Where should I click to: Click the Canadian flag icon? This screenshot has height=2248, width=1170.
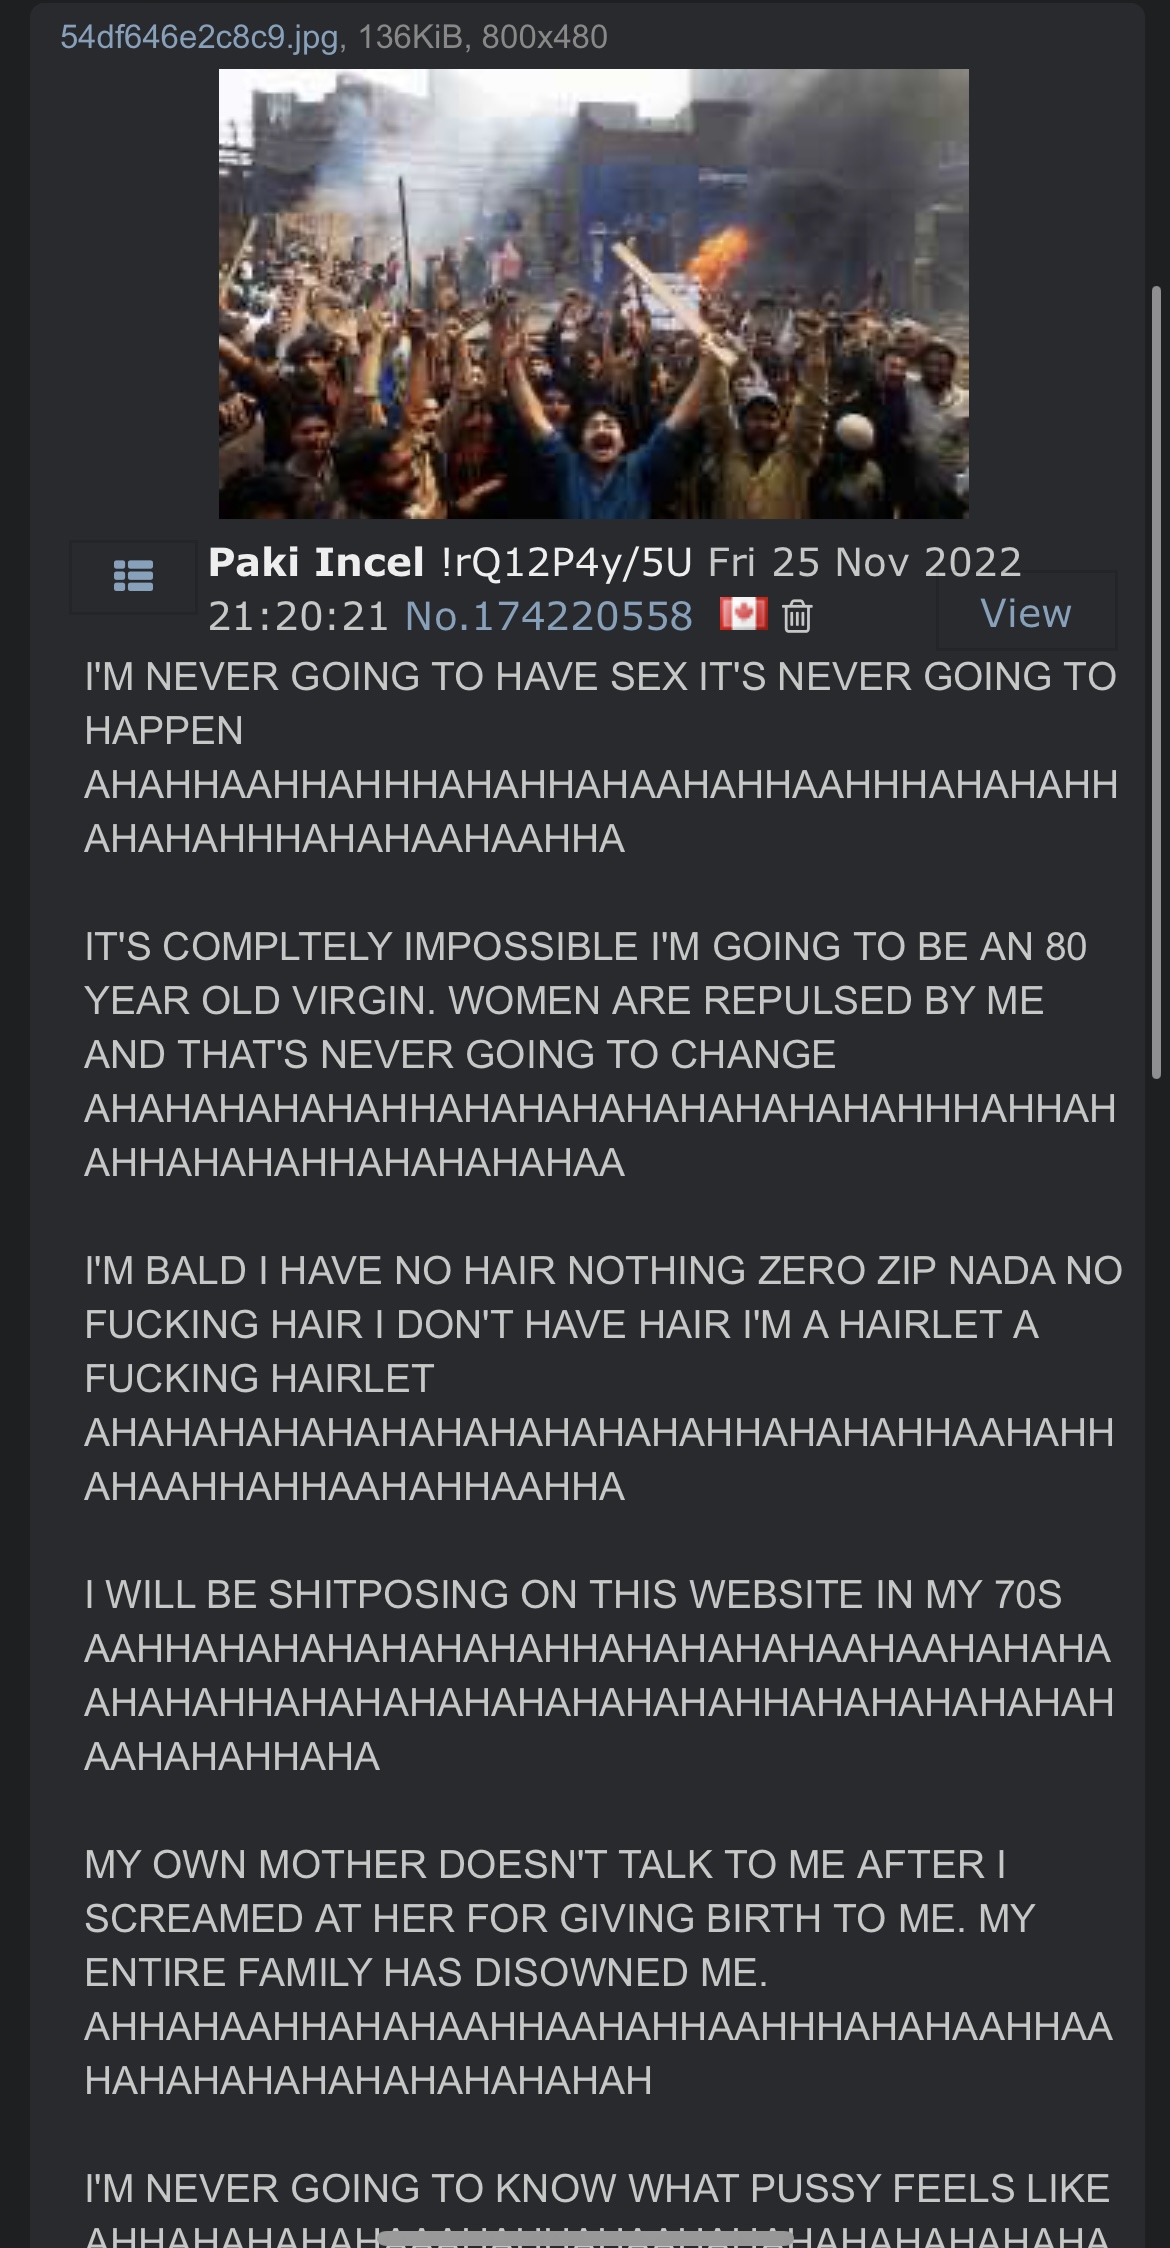click(743, 614)
